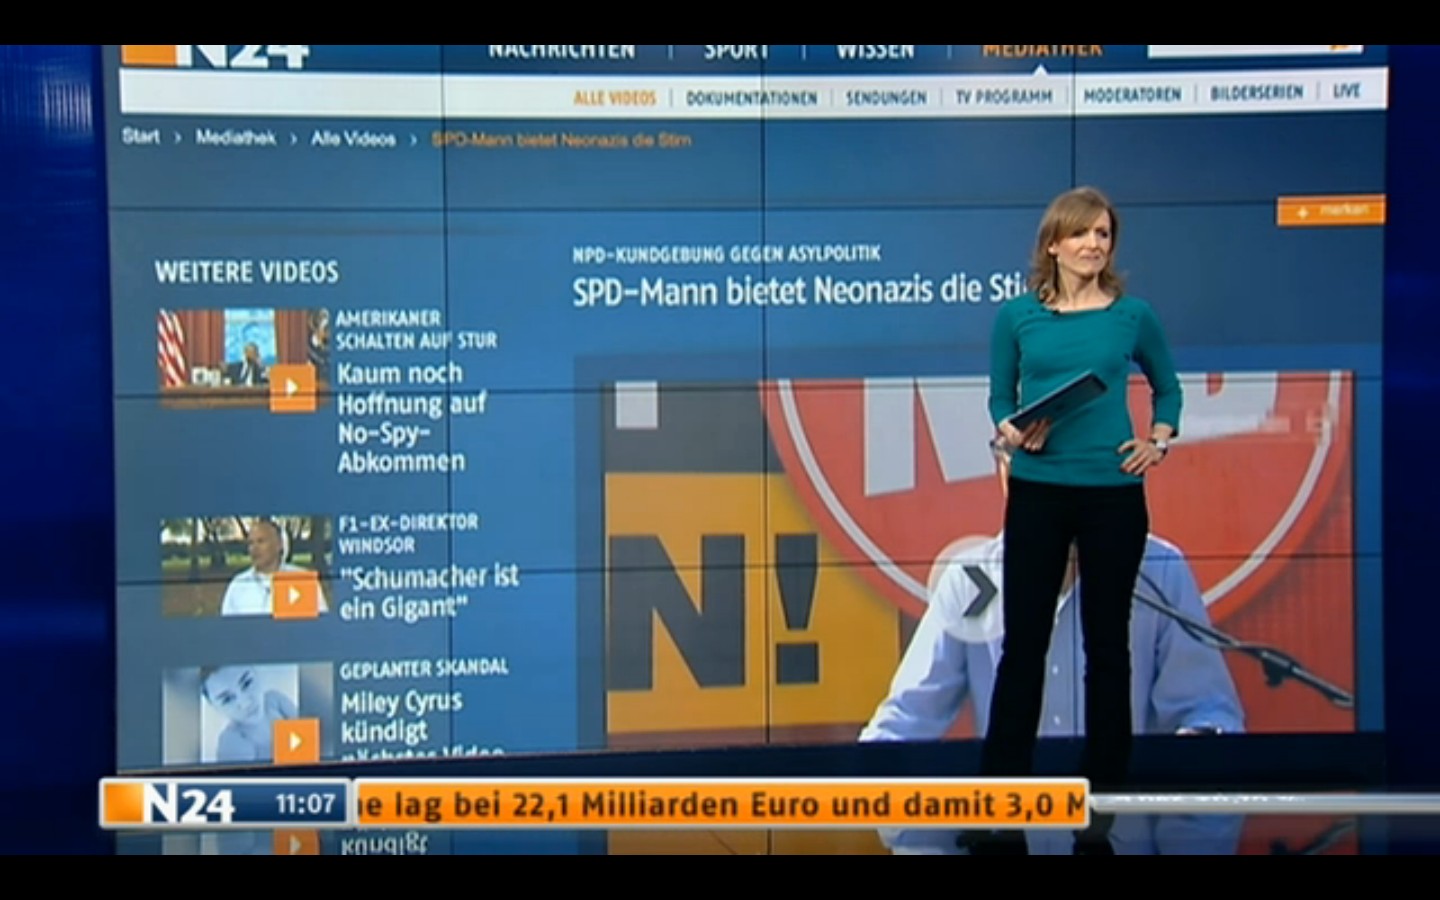Viewport: 1440px width, 900px height.
Task: Select Sport in the main navigation
Action: (x=736, y=50)
